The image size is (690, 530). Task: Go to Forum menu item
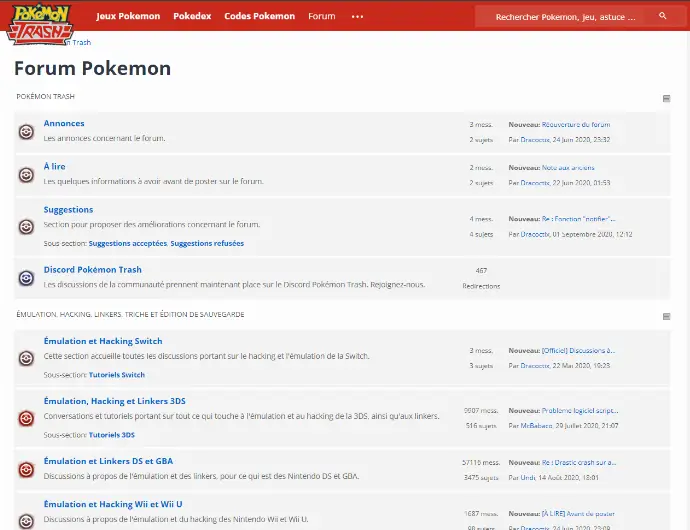[x=322, y=16]
